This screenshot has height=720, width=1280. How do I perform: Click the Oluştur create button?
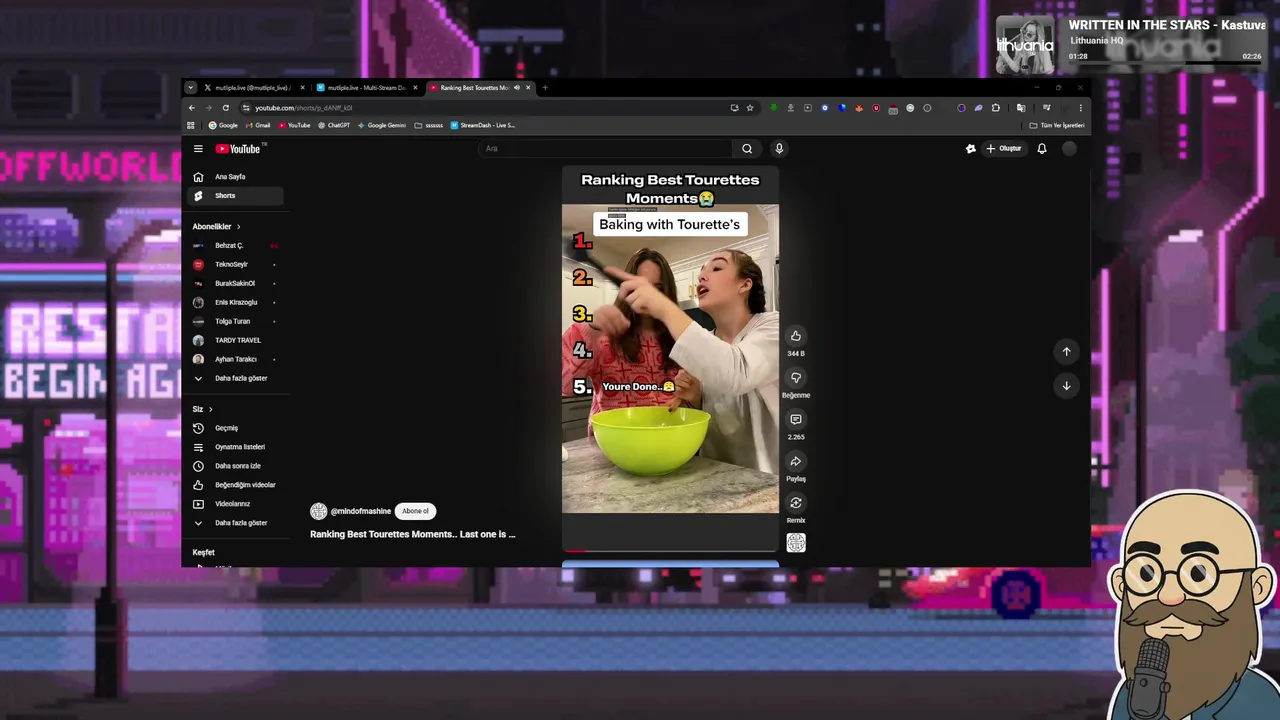coord(1004,149)
